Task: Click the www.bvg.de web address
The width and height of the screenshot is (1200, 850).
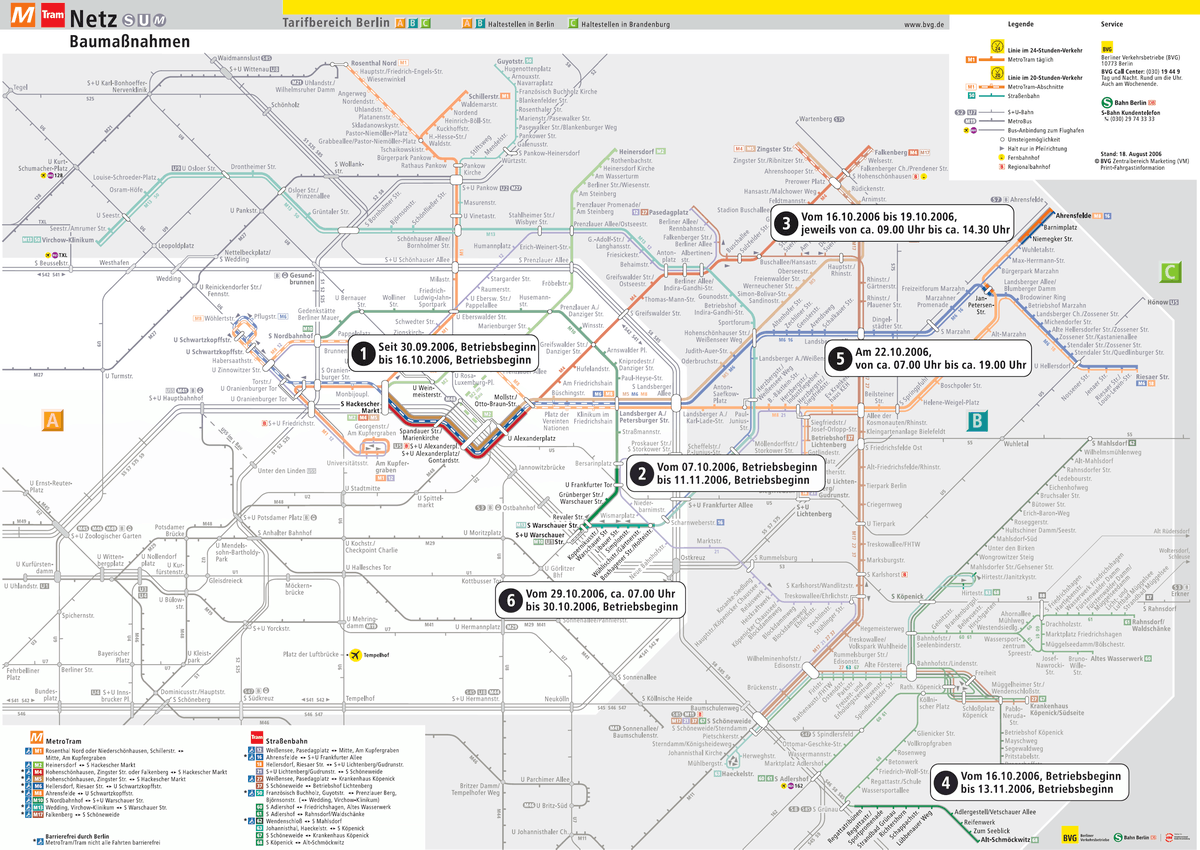Action: point(924,23)
